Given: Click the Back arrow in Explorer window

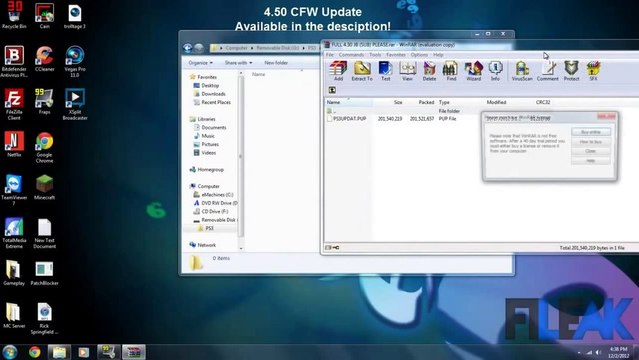Looking at the screenshot, I should tap(187, 48).
